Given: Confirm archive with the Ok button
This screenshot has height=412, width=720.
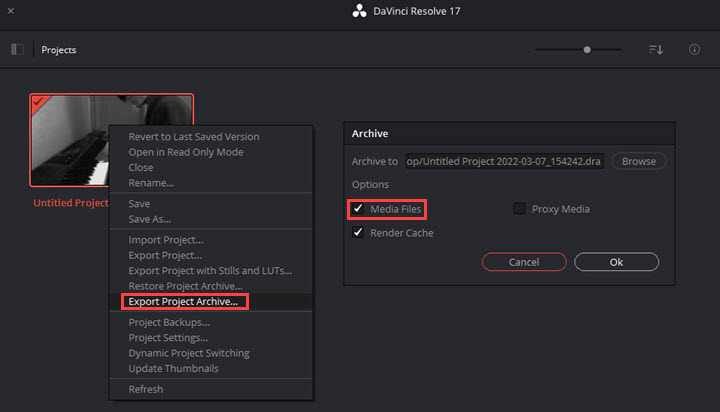Looking at the screenshot, I should (616, 262).
